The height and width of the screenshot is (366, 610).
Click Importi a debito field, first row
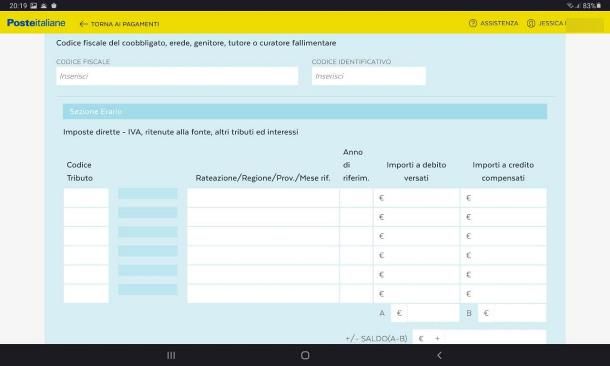coord(416,198)
